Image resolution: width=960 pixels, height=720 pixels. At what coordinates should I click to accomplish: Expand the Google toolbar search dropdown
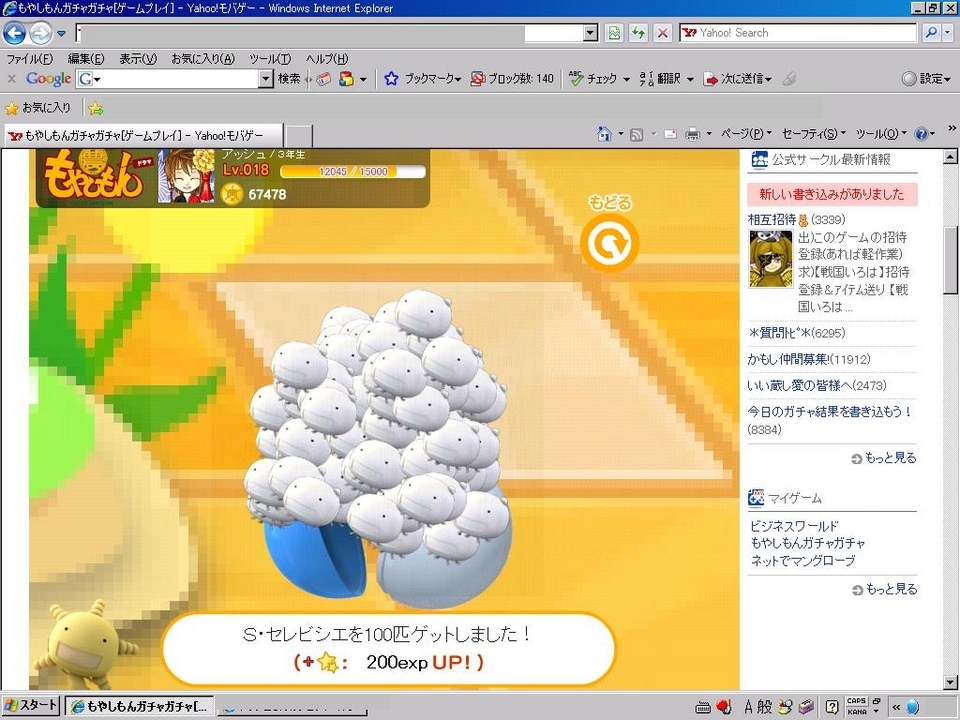266,78
